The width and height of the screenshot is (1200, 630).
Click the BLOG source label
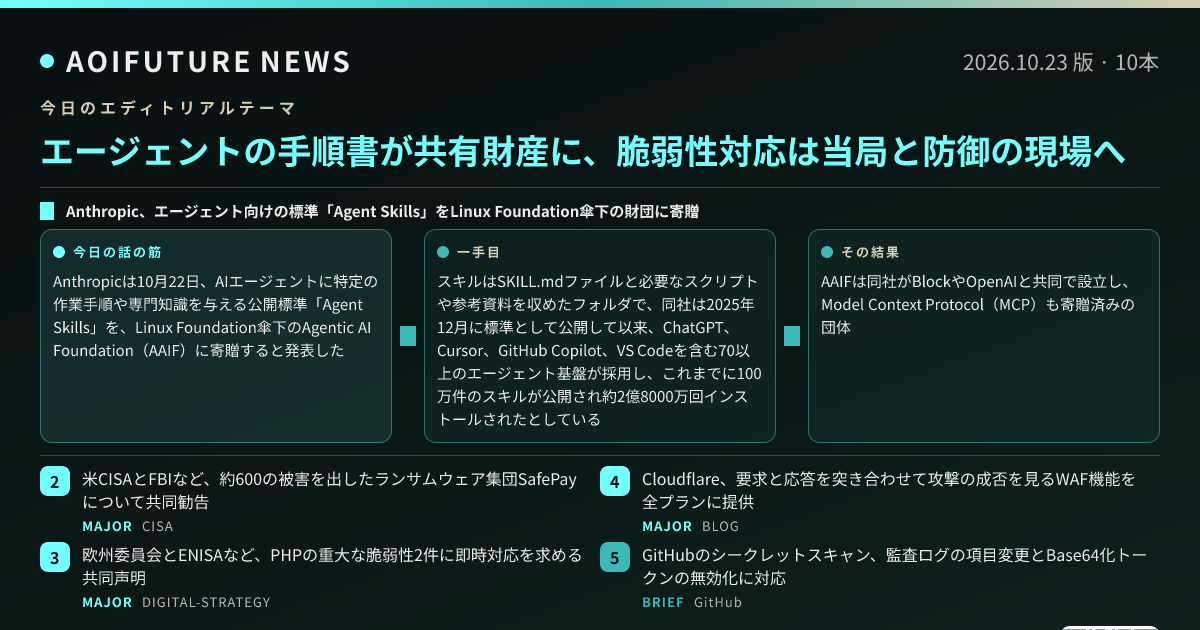(720, 526)
